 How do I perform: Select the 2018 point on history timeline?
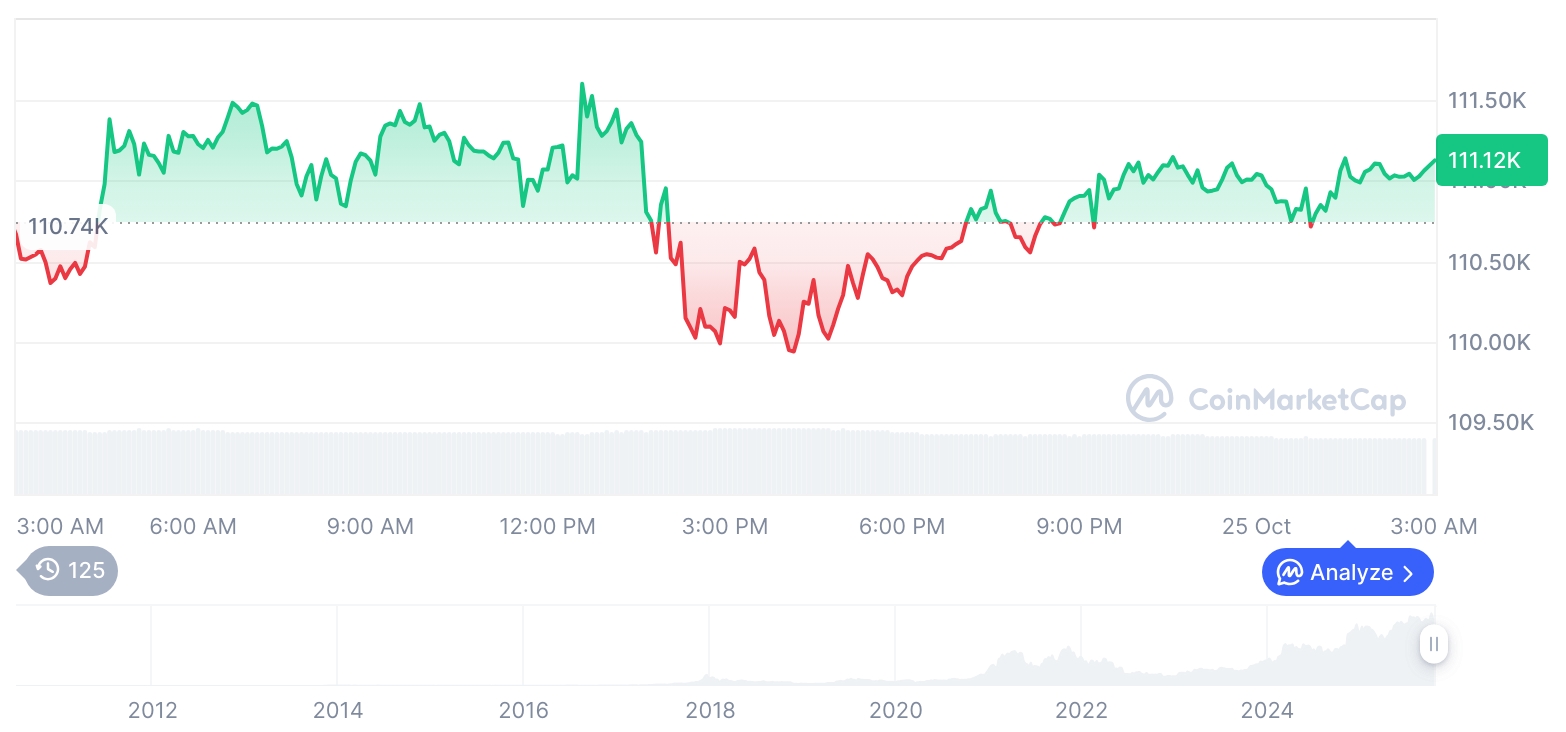click(x=710, y=710)
